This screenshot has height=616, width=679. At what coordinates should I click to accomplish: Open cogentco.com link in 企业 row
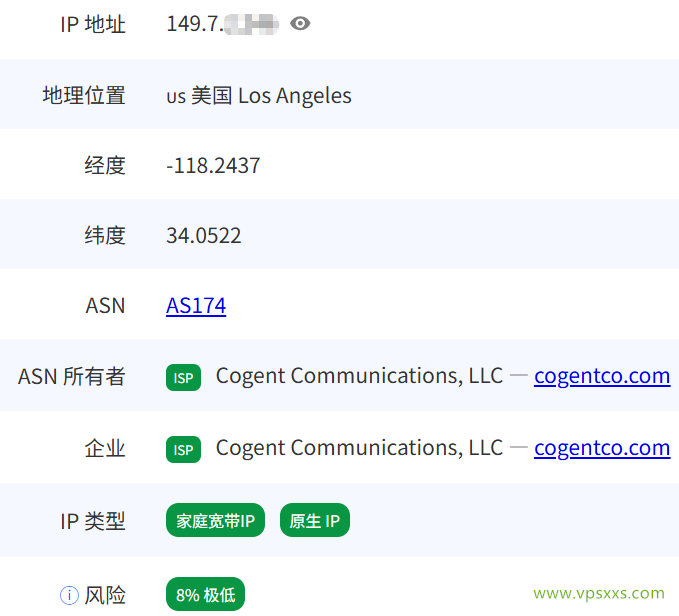(602, 448)
